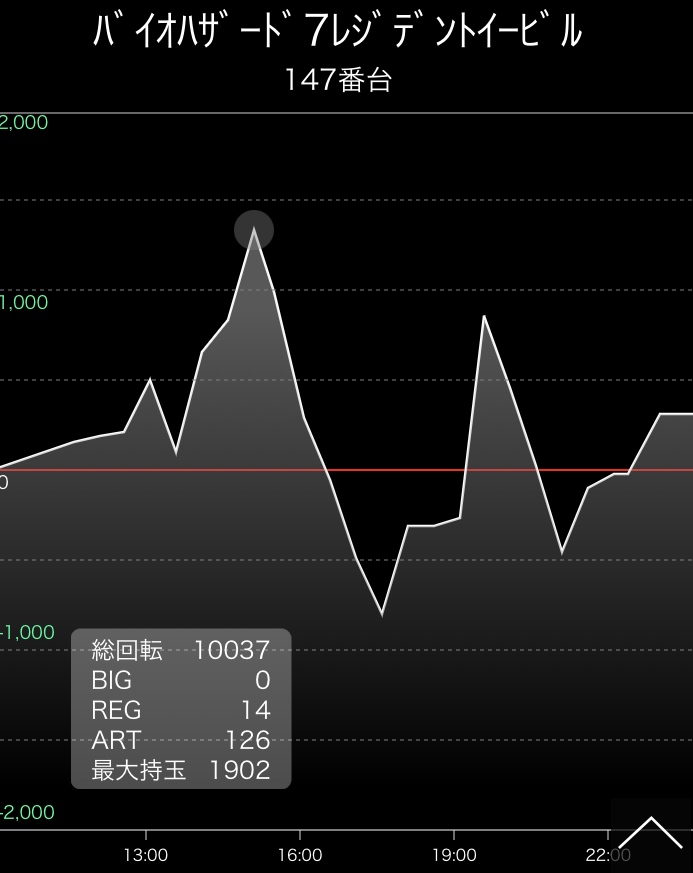Click the -2,000 y-axis label
The image size is (693, 873).
pyautogui.click(x=27, y=812)
